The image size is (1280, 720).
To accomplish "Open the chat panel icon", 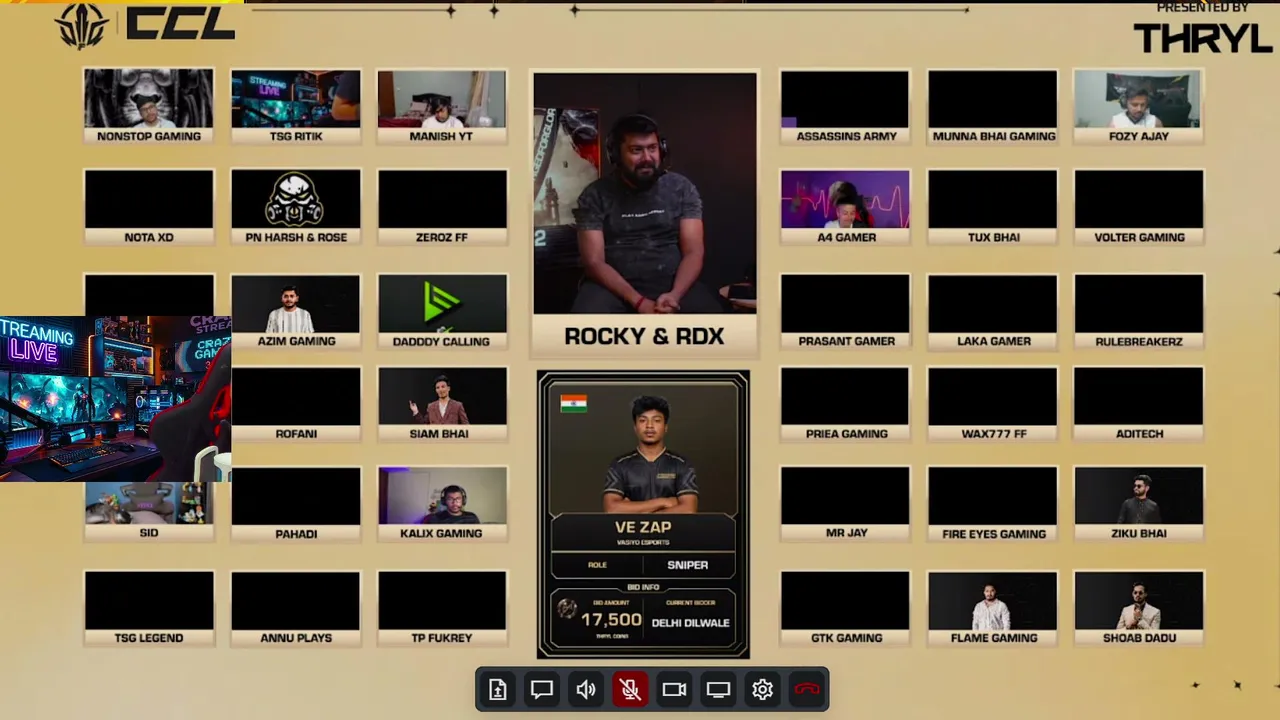I will pos(542,689).
